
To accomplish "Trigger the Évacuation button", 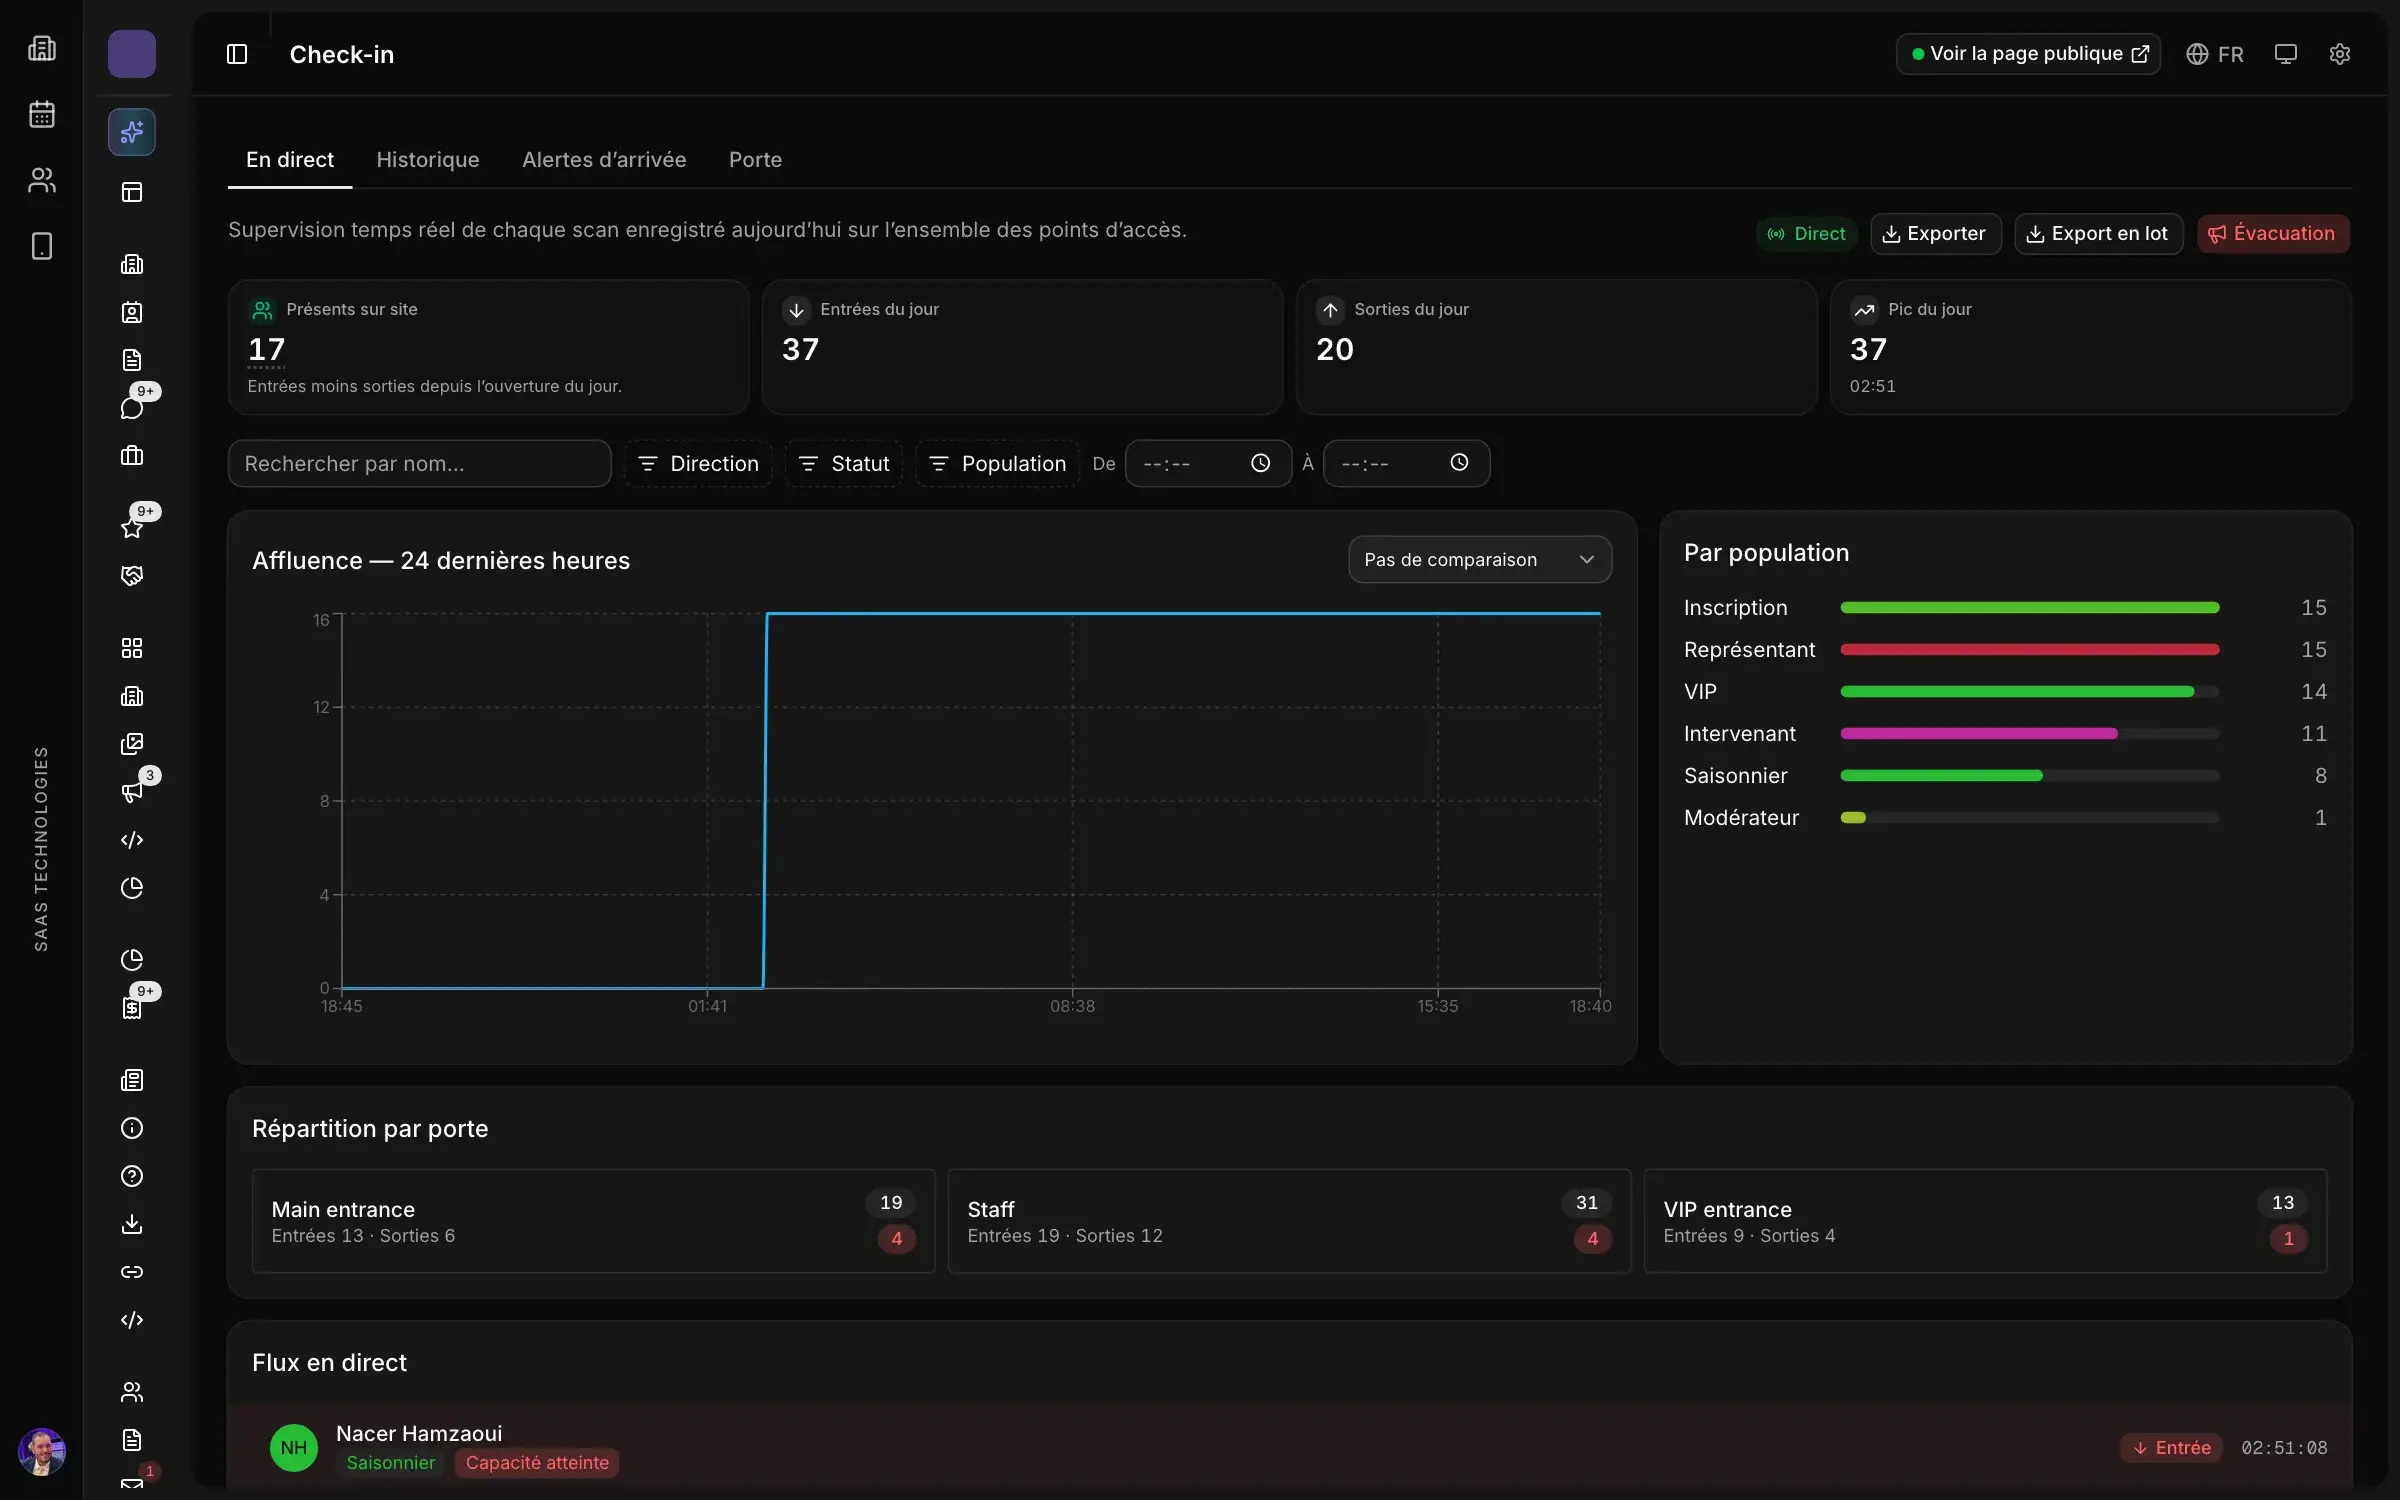I will pyautogui.click(x=2273, y=234).
